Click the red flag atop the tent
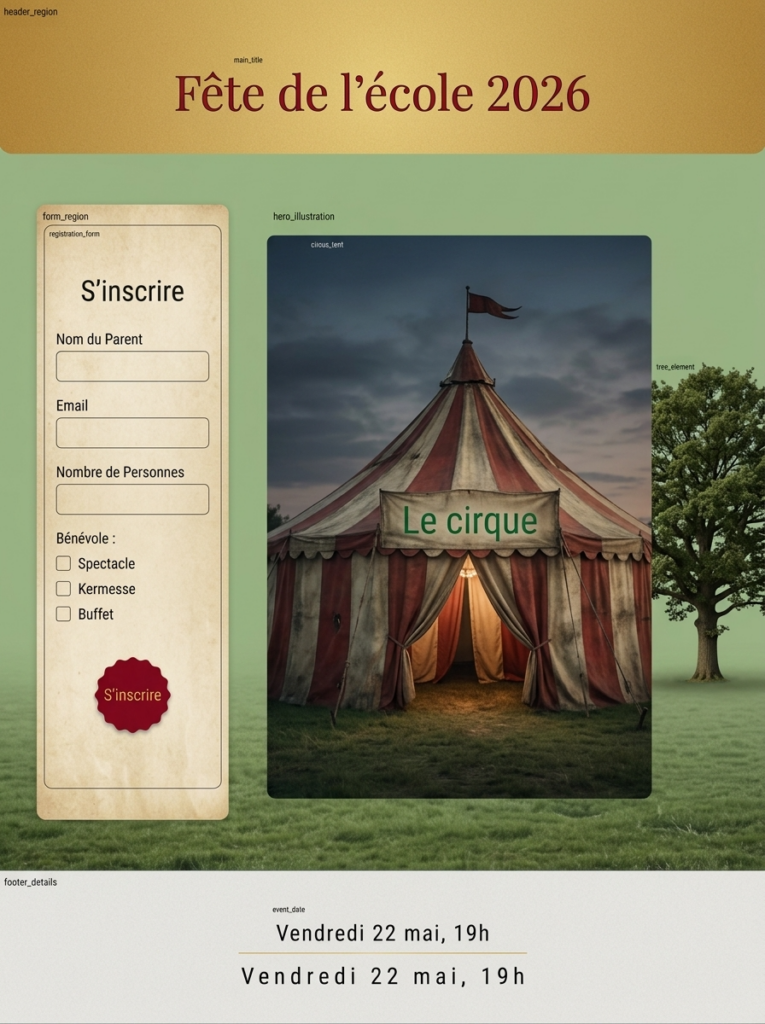Screen dimensions: 765x1024 [x=491, y=305]
